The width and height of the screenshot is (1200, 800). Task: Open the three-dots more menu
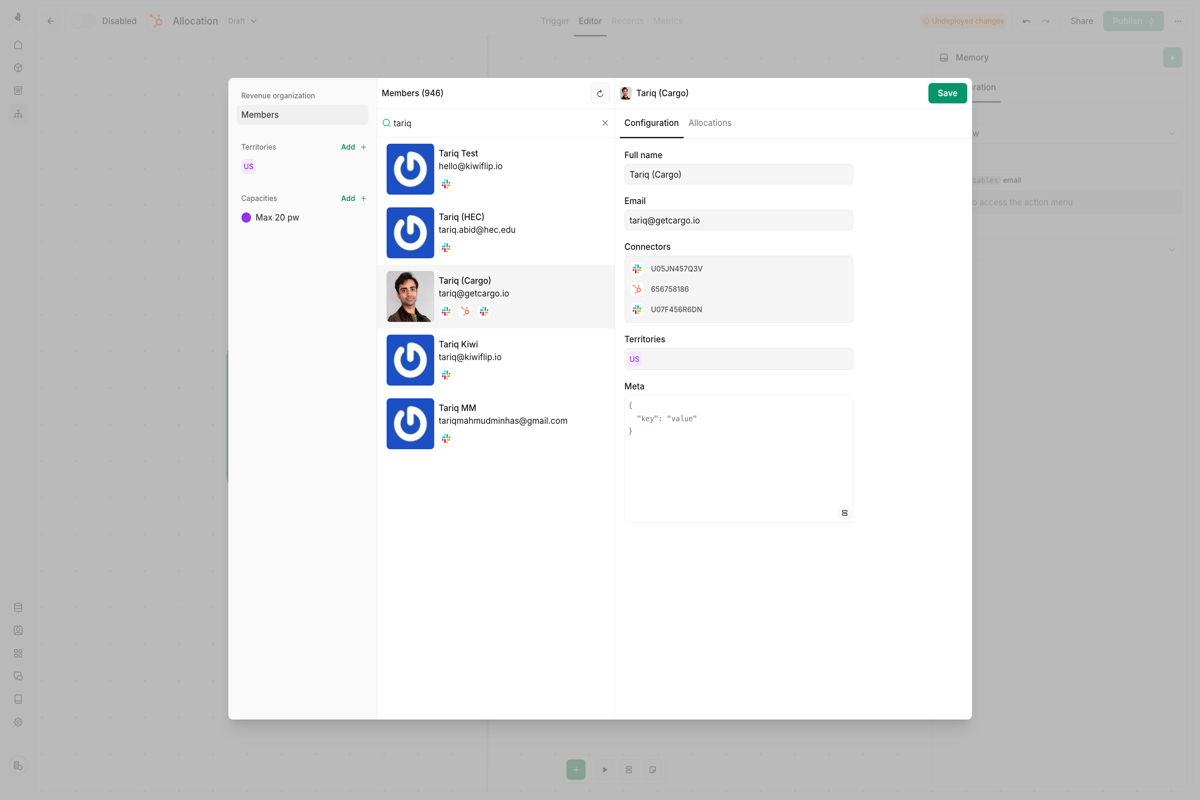1178,21
